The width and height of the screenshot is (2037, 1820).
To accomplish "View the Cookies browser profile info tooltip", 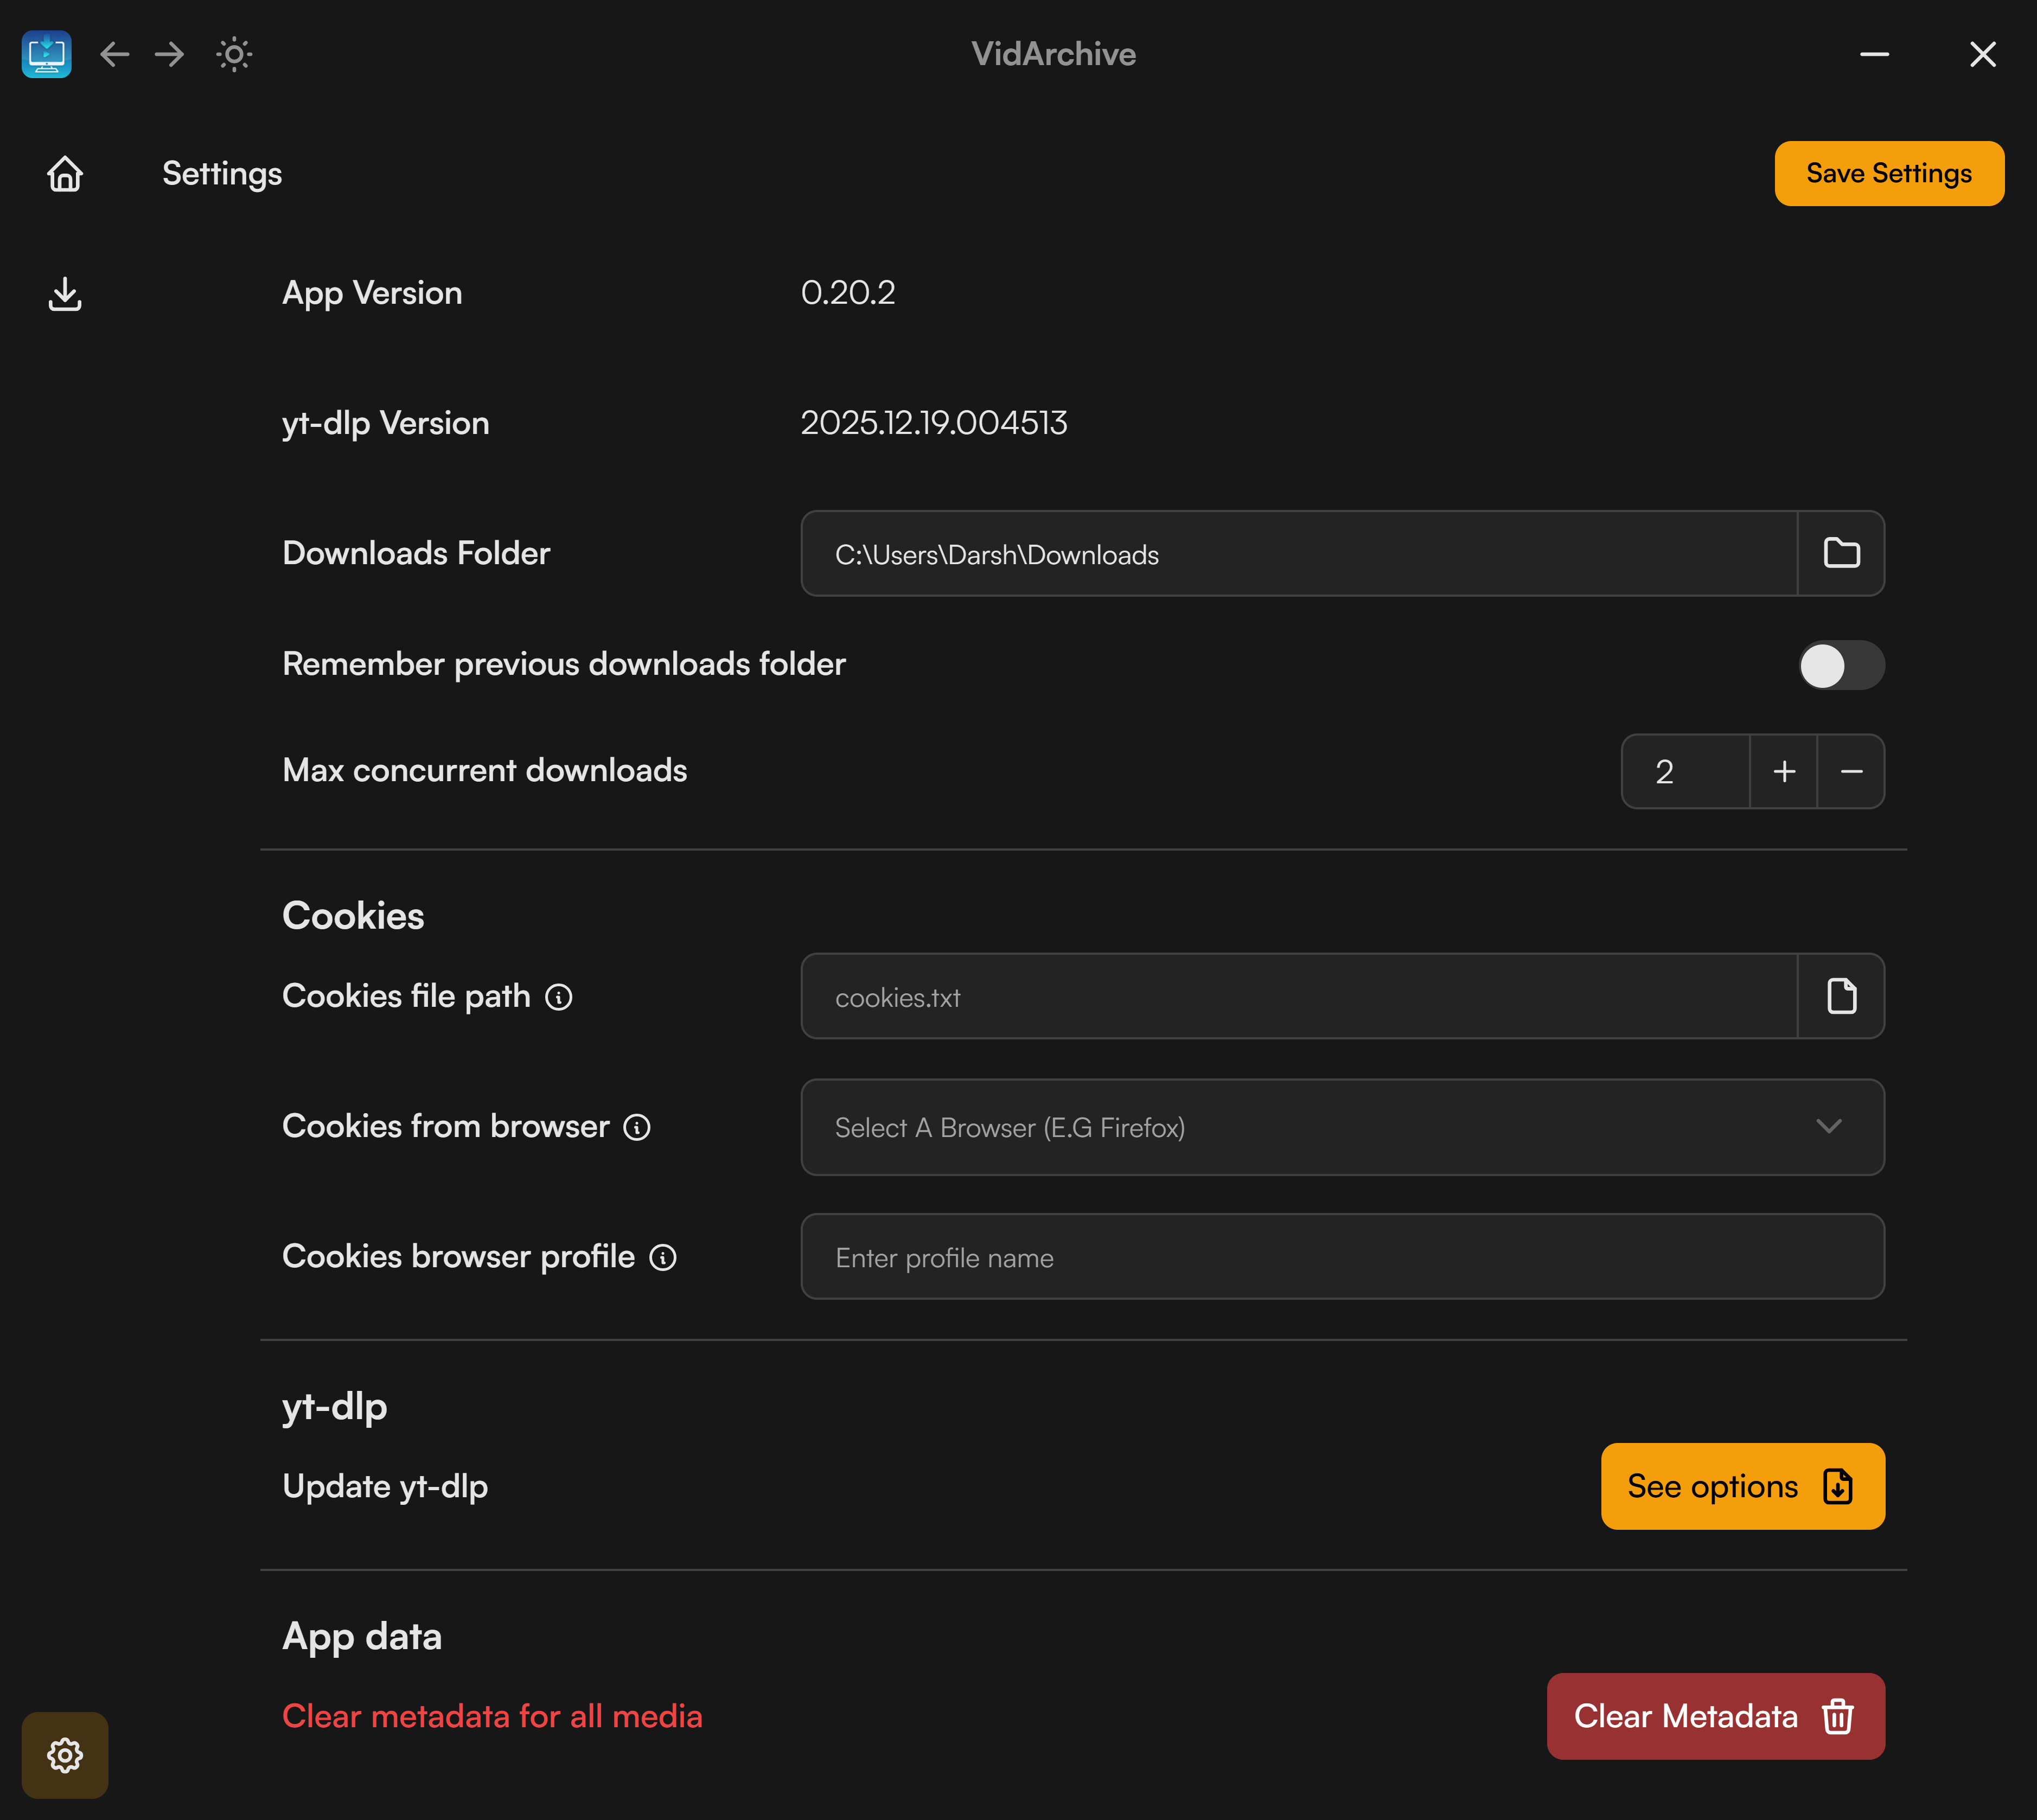I will click(663, 1258).
